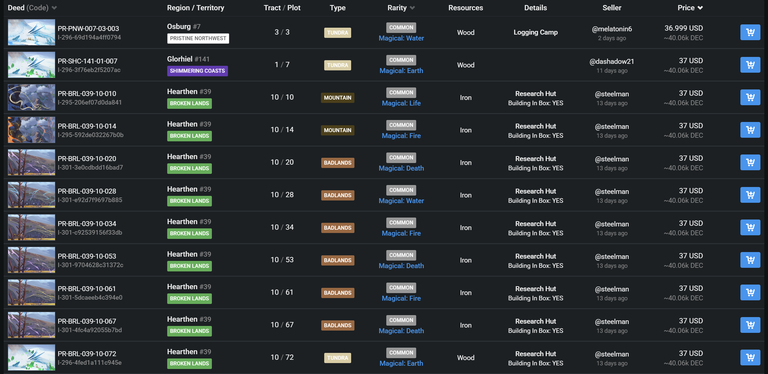This screenshot has width=768, height=374.
Task: Sort by Region / Territory header
Action: (x=195, y=8)
